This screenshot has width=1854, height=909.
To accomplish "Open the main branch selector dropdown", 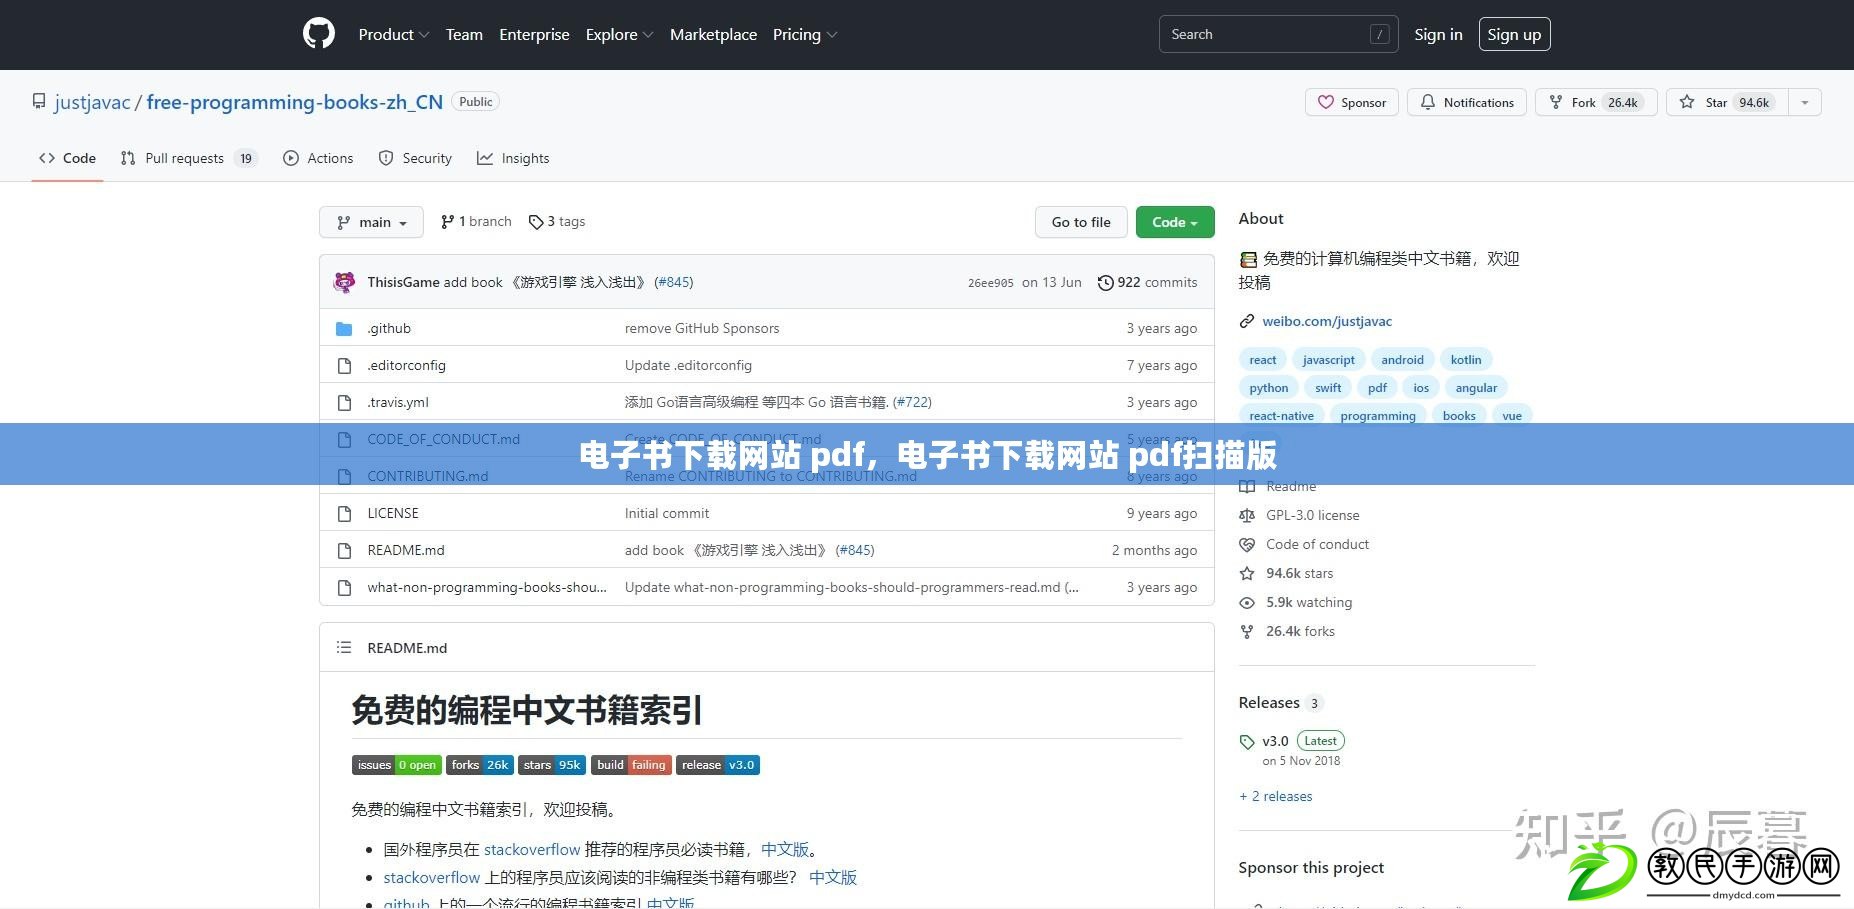I will coord(371,222).
